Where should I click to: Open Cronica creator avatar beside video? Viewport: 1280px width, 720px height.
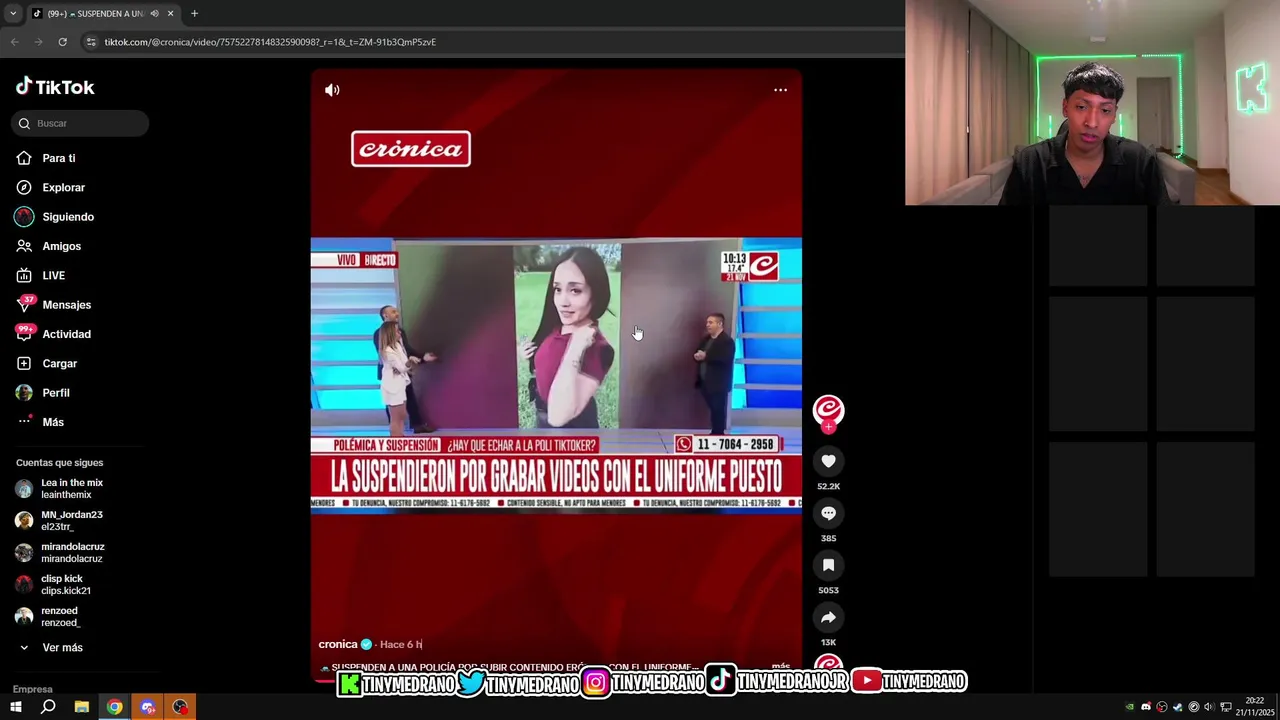828,410
